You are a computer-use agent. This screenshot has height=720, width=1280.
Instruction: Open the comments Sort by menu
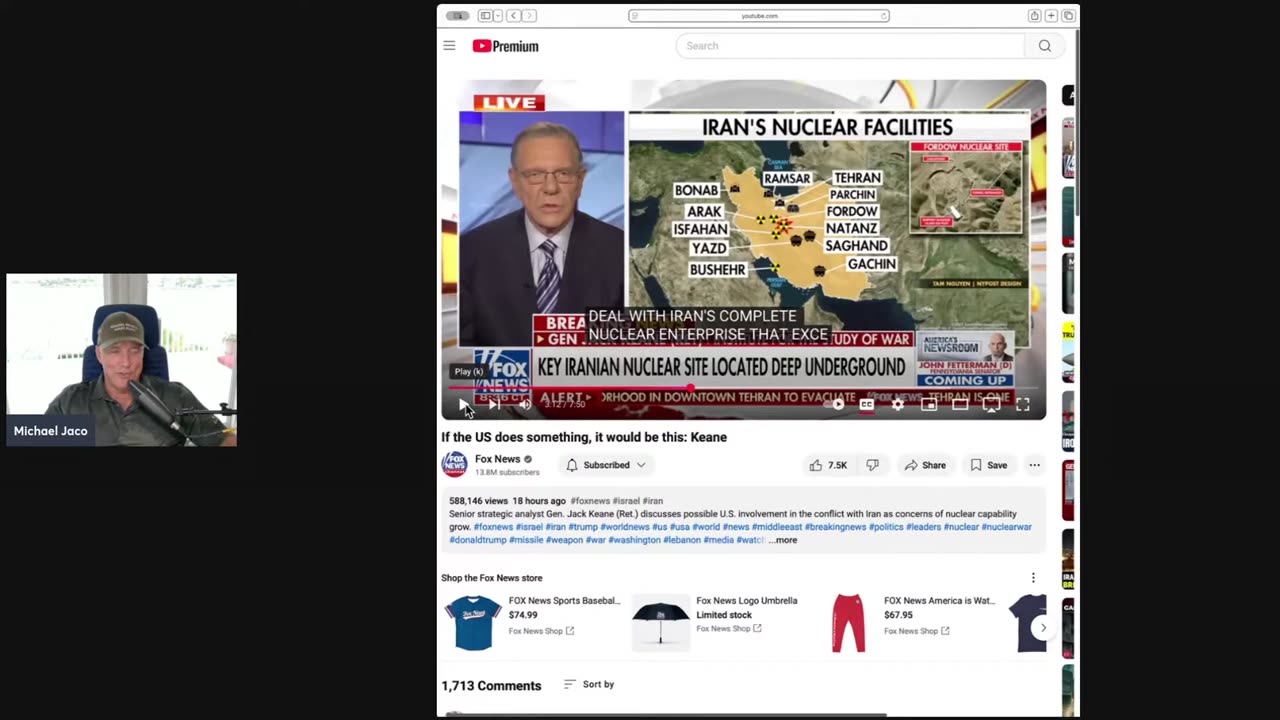588,684
